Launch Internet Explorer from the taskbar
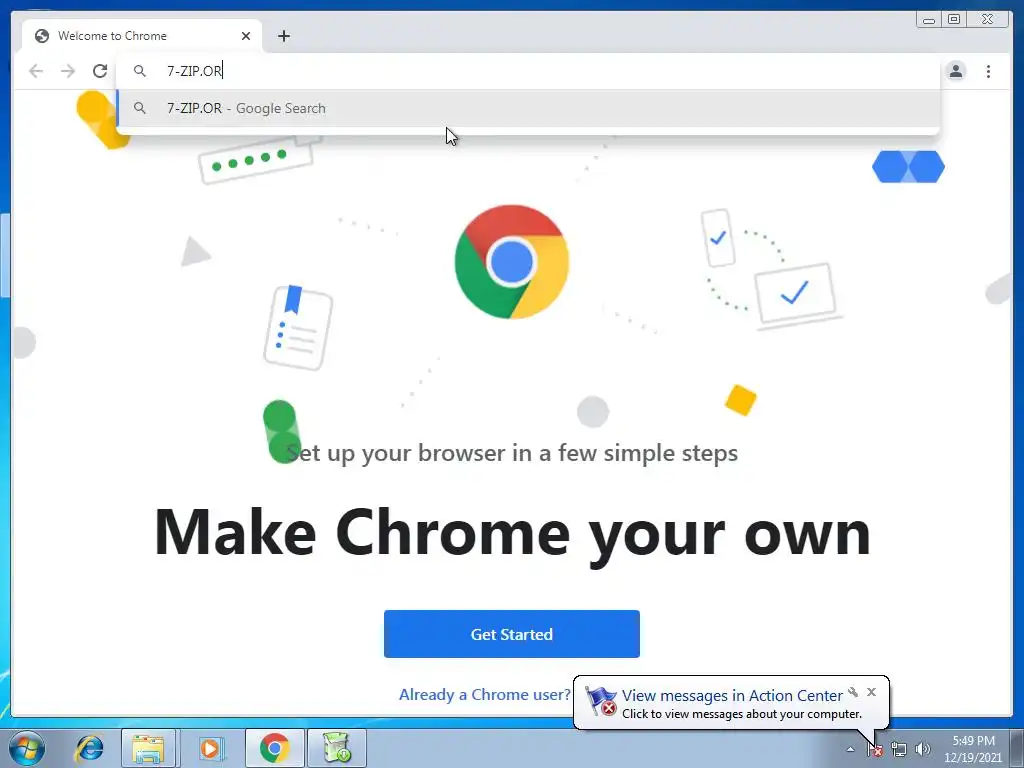 (89, 748)
